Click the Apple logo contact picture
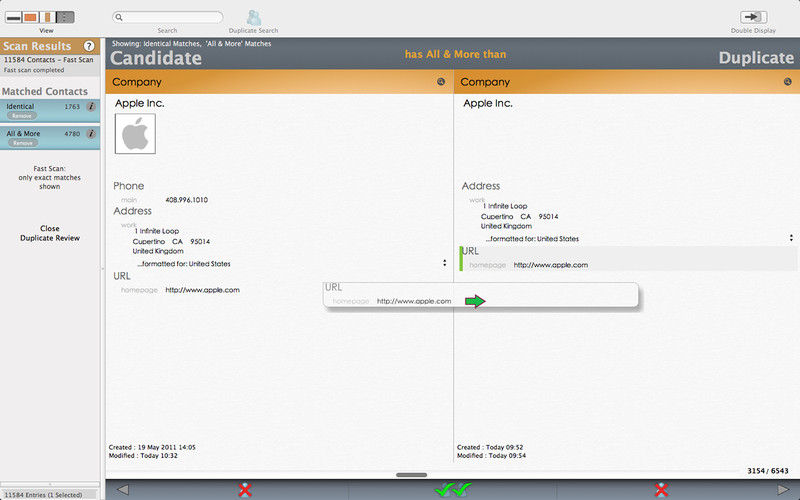Screen dimensions: 800x500 pos(135,134)
